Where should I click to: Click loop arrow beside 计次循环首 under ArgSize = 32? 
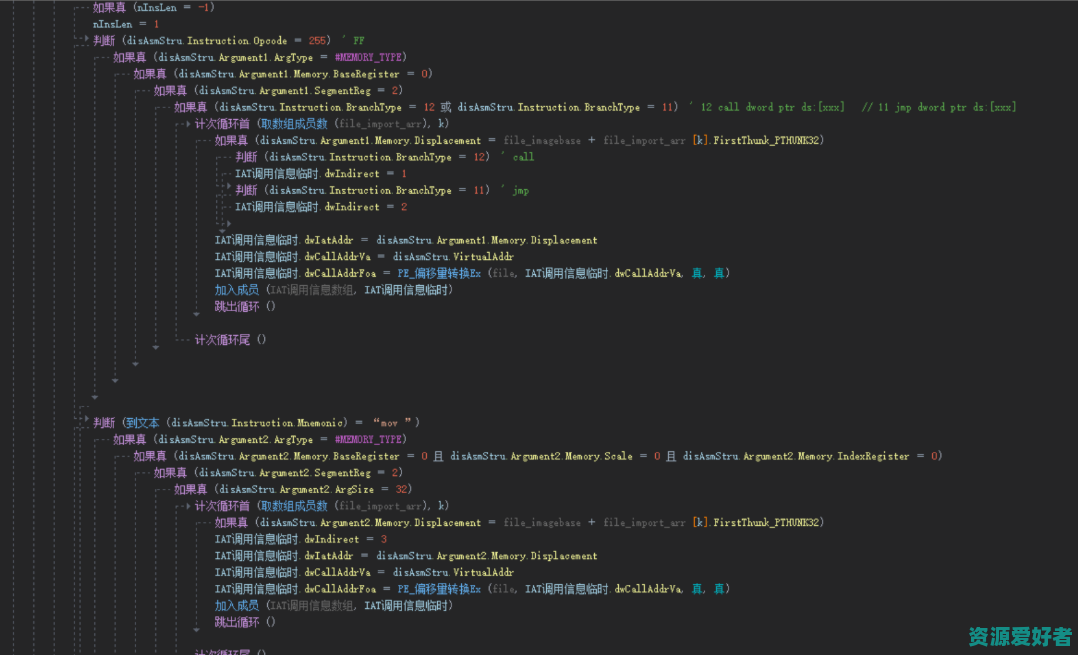186,506
